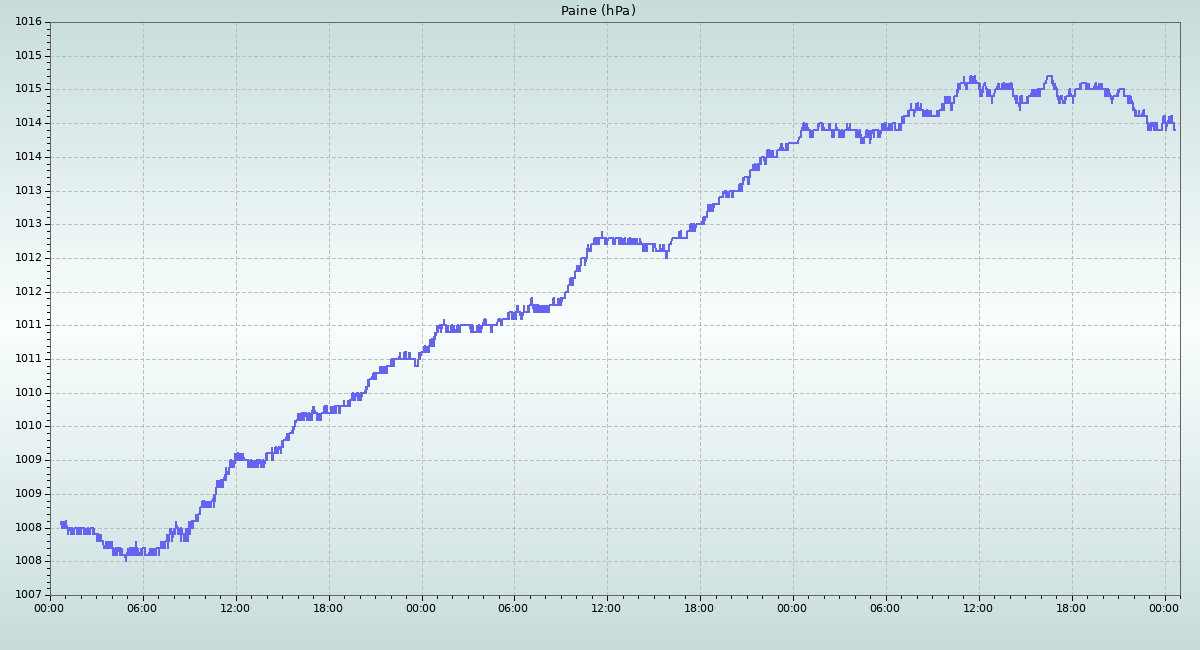The image size is (1200, 650).
Task: Click the leftmost 00:00 time label
Action: 50,607
